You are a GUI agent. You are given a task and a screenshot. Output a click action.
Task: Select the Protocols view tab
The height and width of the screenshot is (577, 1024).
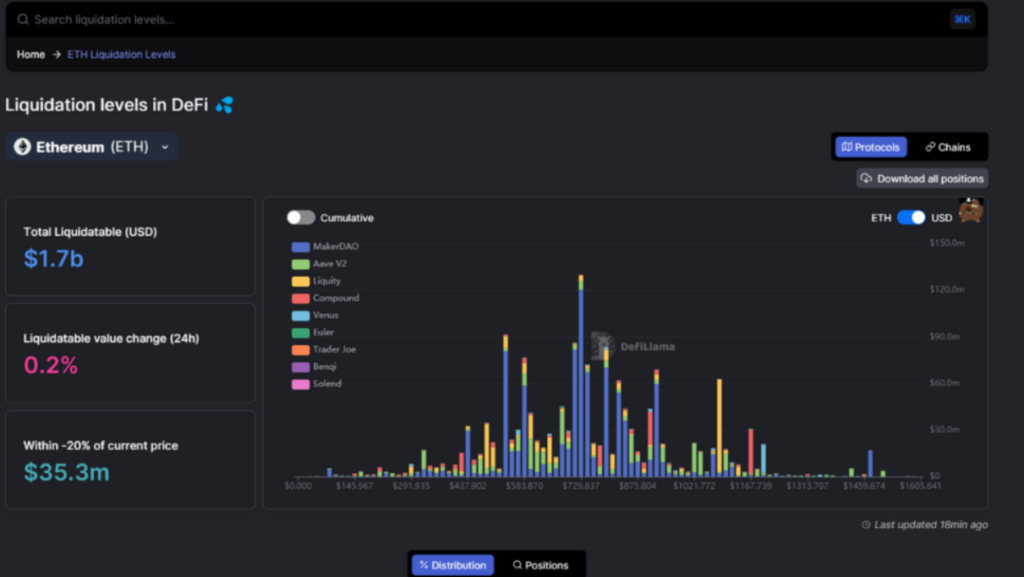click(871, 147)
